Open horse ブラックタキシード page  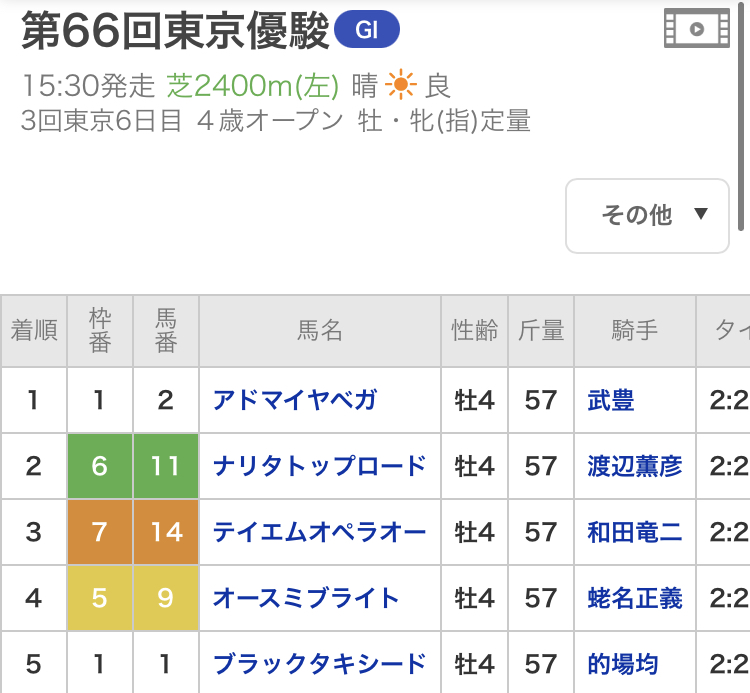pos(319,663)
